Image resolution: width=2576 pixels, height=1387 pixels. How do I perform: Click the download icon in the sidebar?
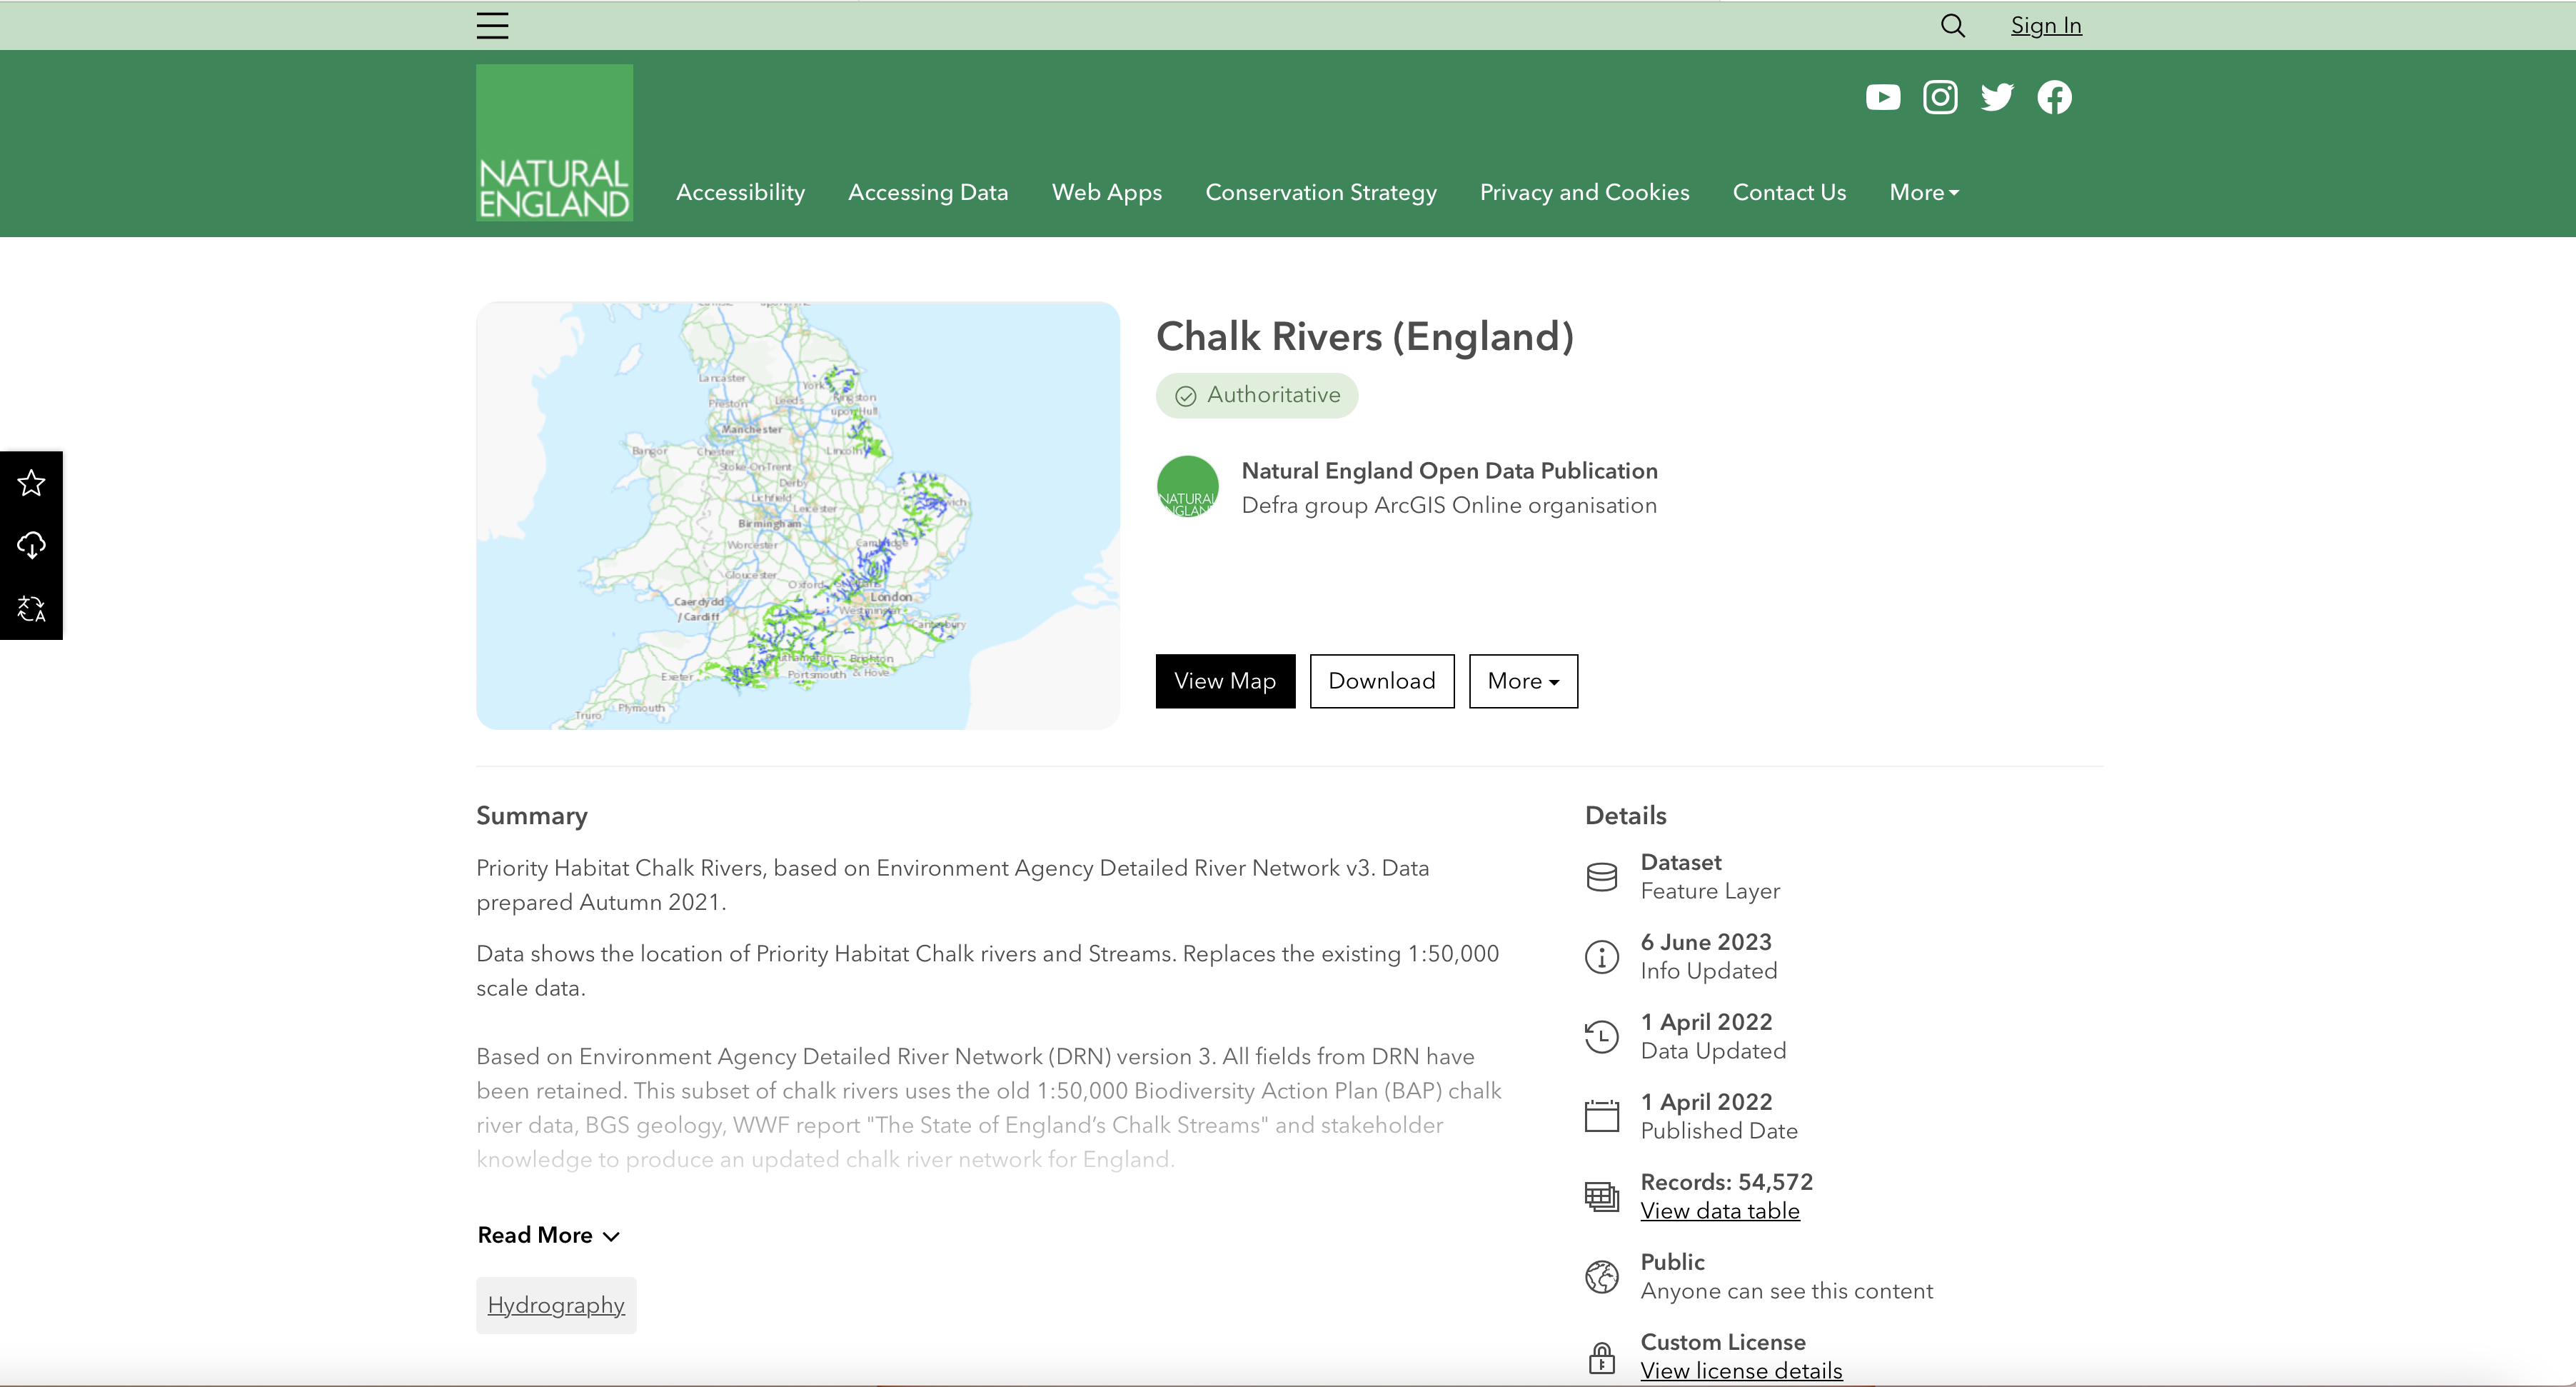[x=31, y=545]
